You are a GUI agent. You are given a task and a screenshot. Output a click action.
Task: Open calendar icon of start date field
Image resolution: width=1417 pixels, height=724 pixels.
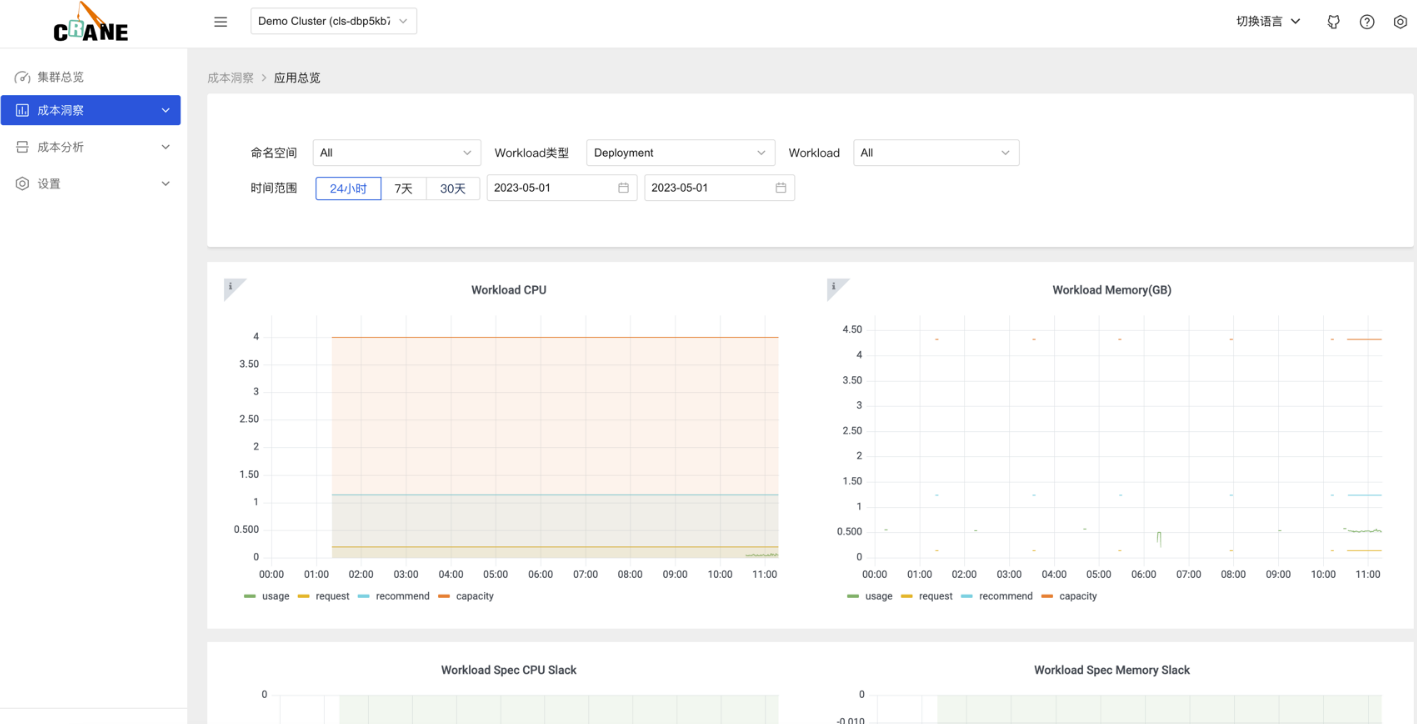click(x=623, y=188)
